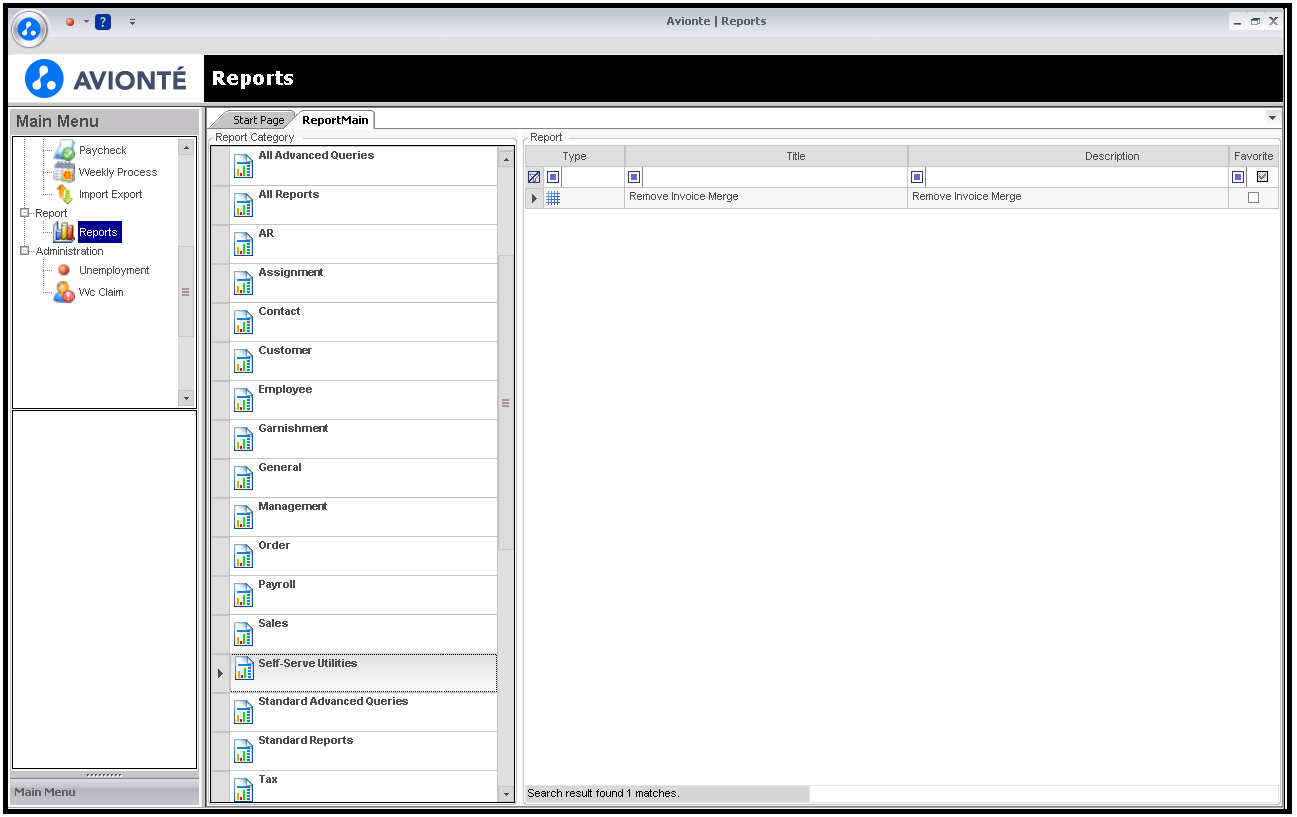Switch to the Start Page tab
1297x817 pixels.
point(258,120)
